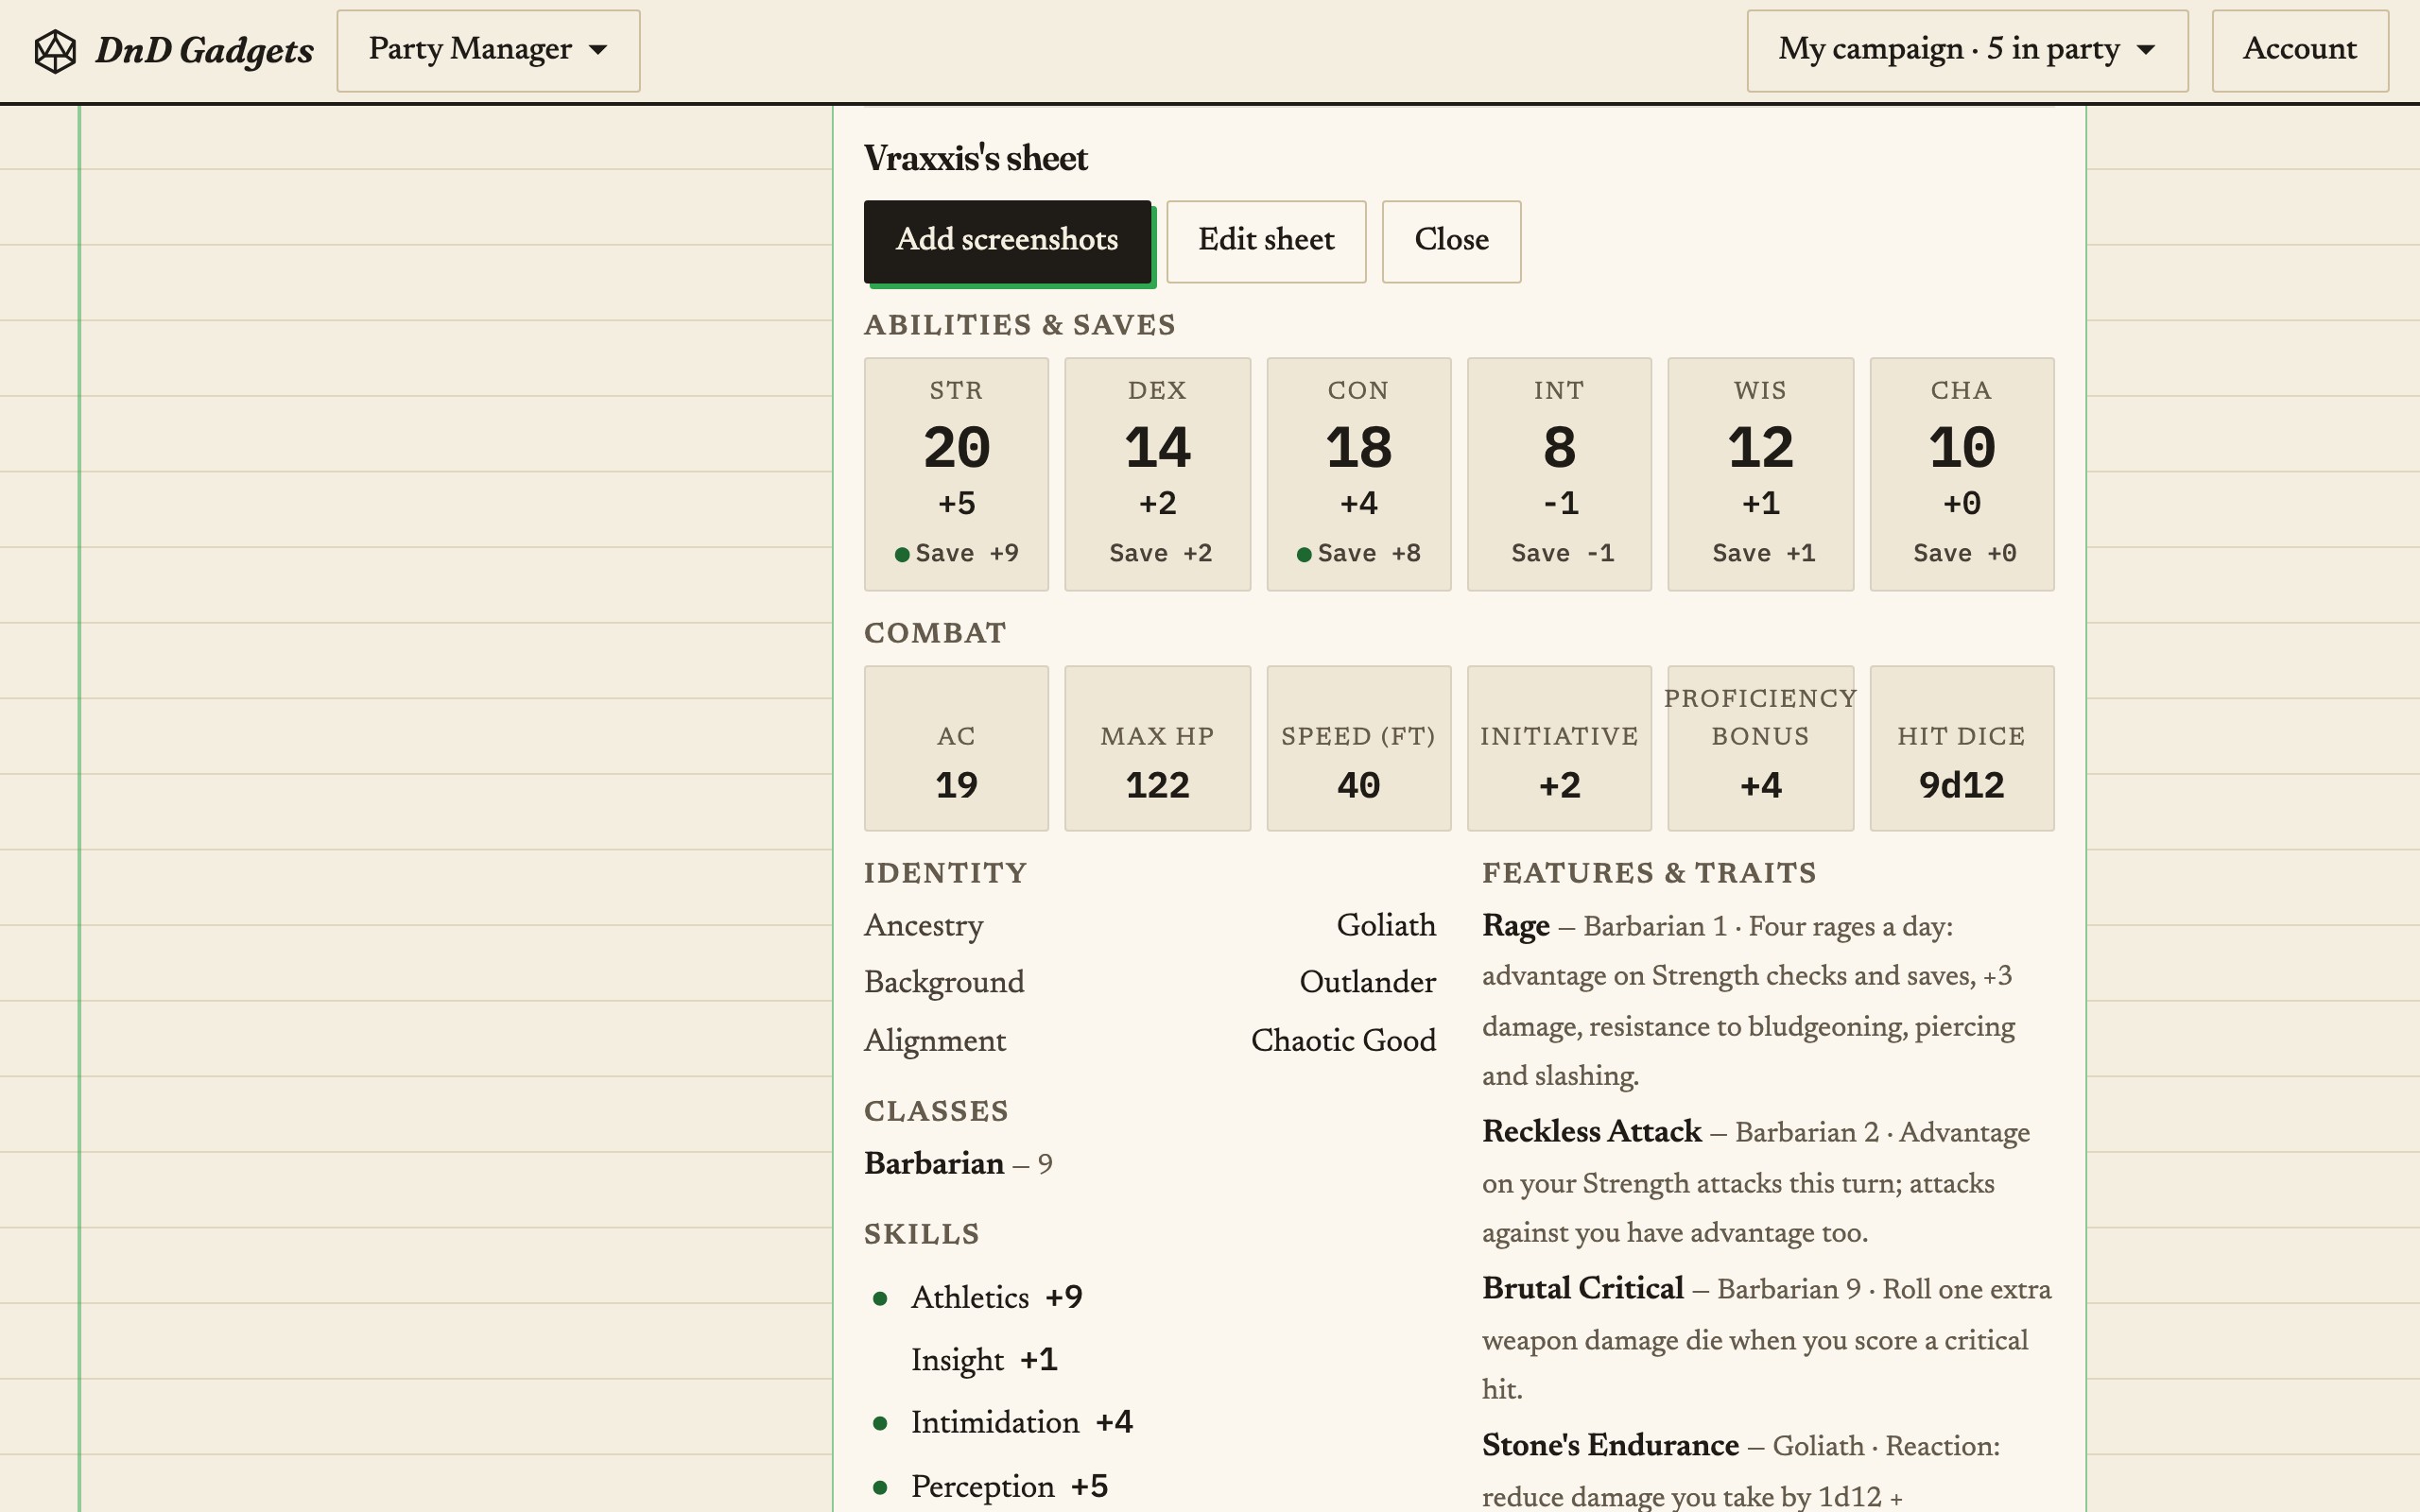
Task: Click the MAX HP 122 card
Action: [1157, 748]
